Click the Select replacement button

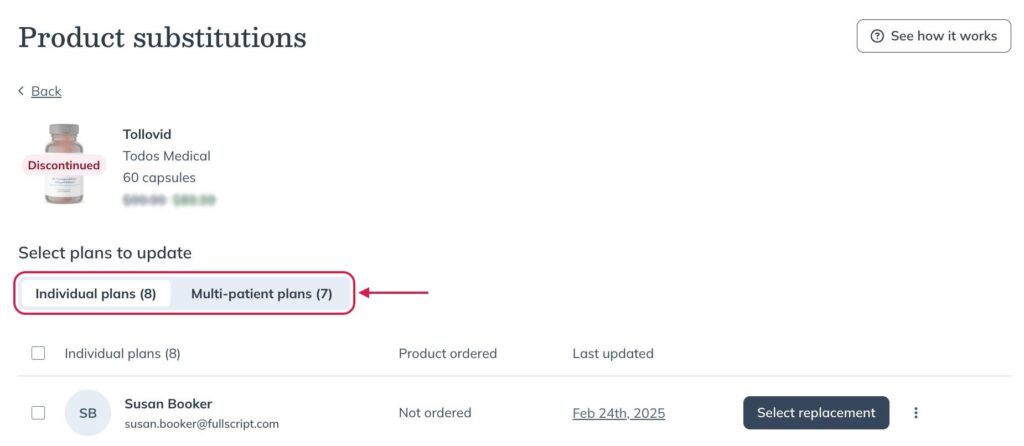816,413
